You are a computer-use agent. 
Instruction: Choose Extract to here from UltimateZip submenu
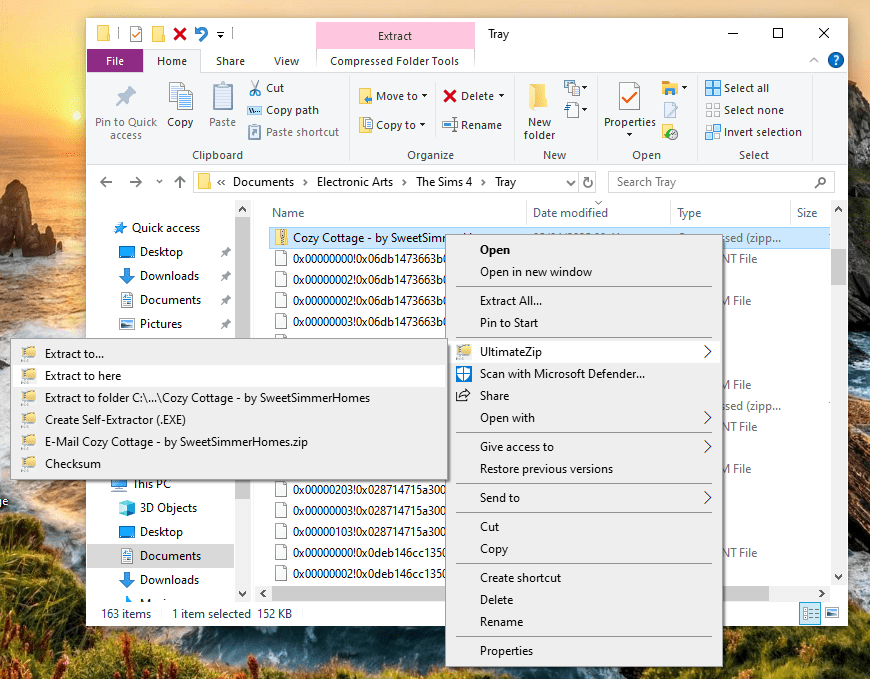pyautogui.click(x=83, y=376)
